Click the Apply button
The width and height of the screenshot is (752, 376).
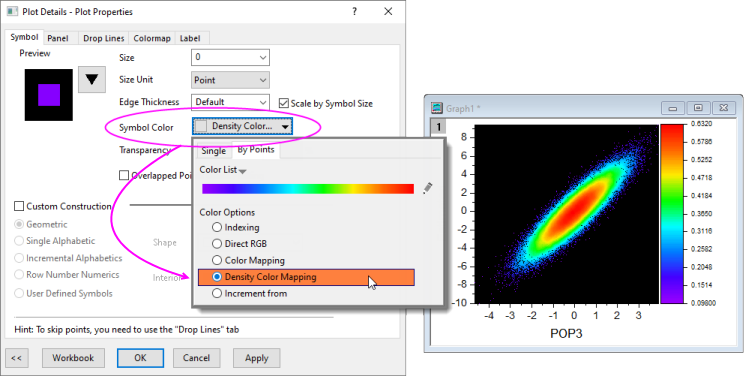(257, 358)
